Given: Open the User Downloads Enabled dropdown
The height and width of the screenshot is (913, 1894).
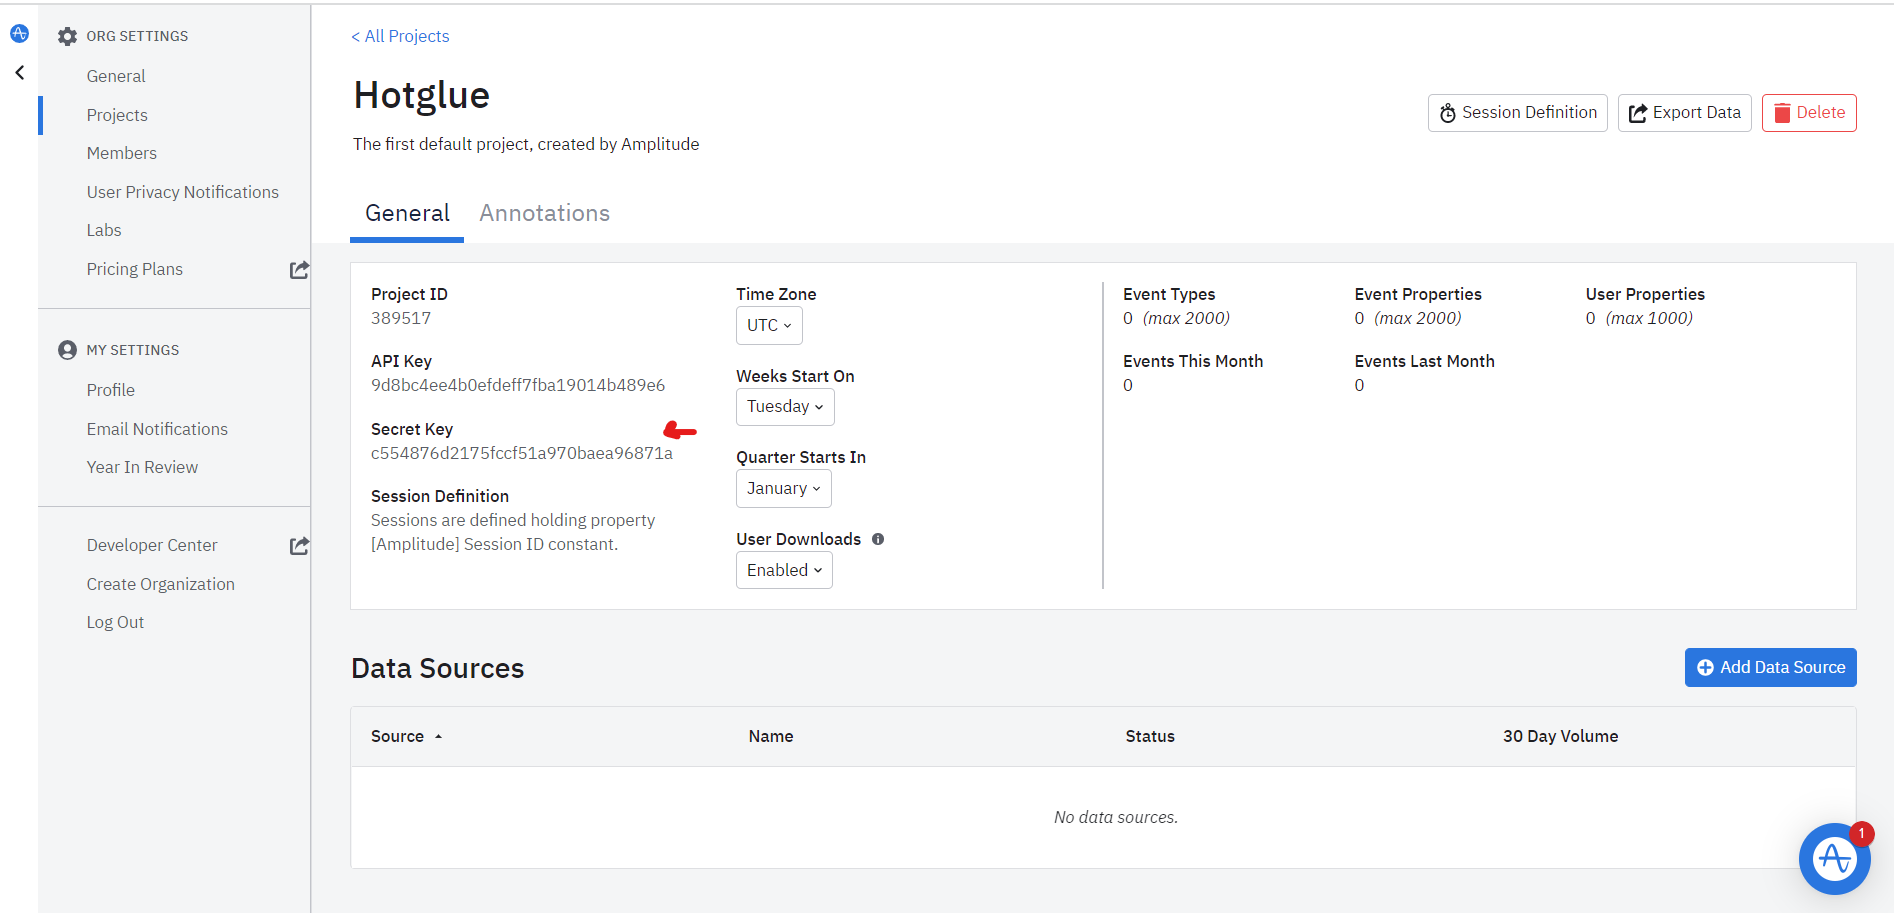Looking at the screenshot, I should coord(784,570).
